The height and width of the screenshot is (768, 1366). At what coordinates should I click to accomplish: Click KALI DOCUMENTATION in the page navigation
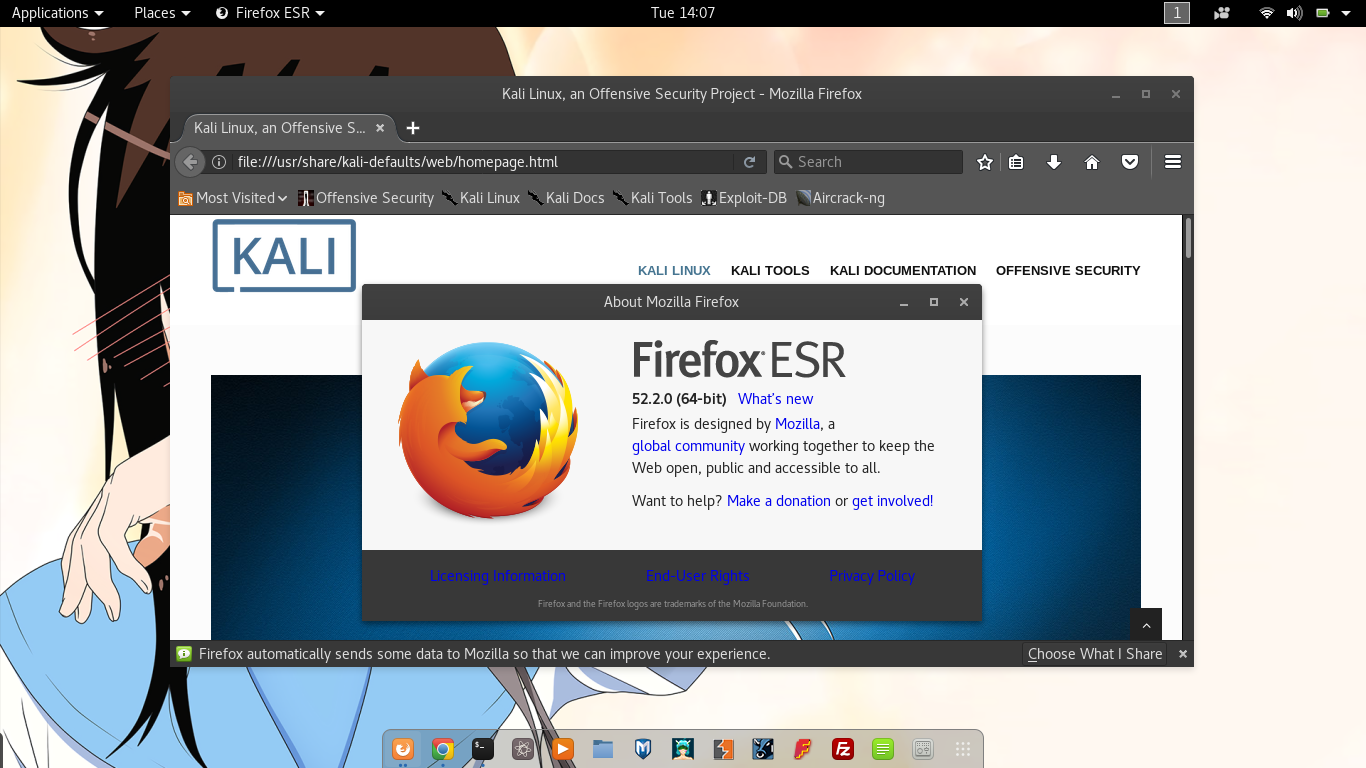(903, 271)
